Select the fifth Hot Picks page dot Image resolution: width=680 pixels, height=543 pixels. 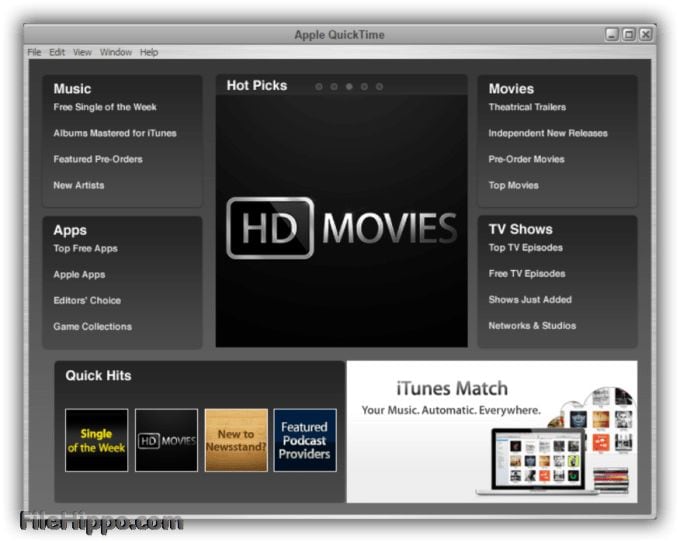(x=379, y=87)
